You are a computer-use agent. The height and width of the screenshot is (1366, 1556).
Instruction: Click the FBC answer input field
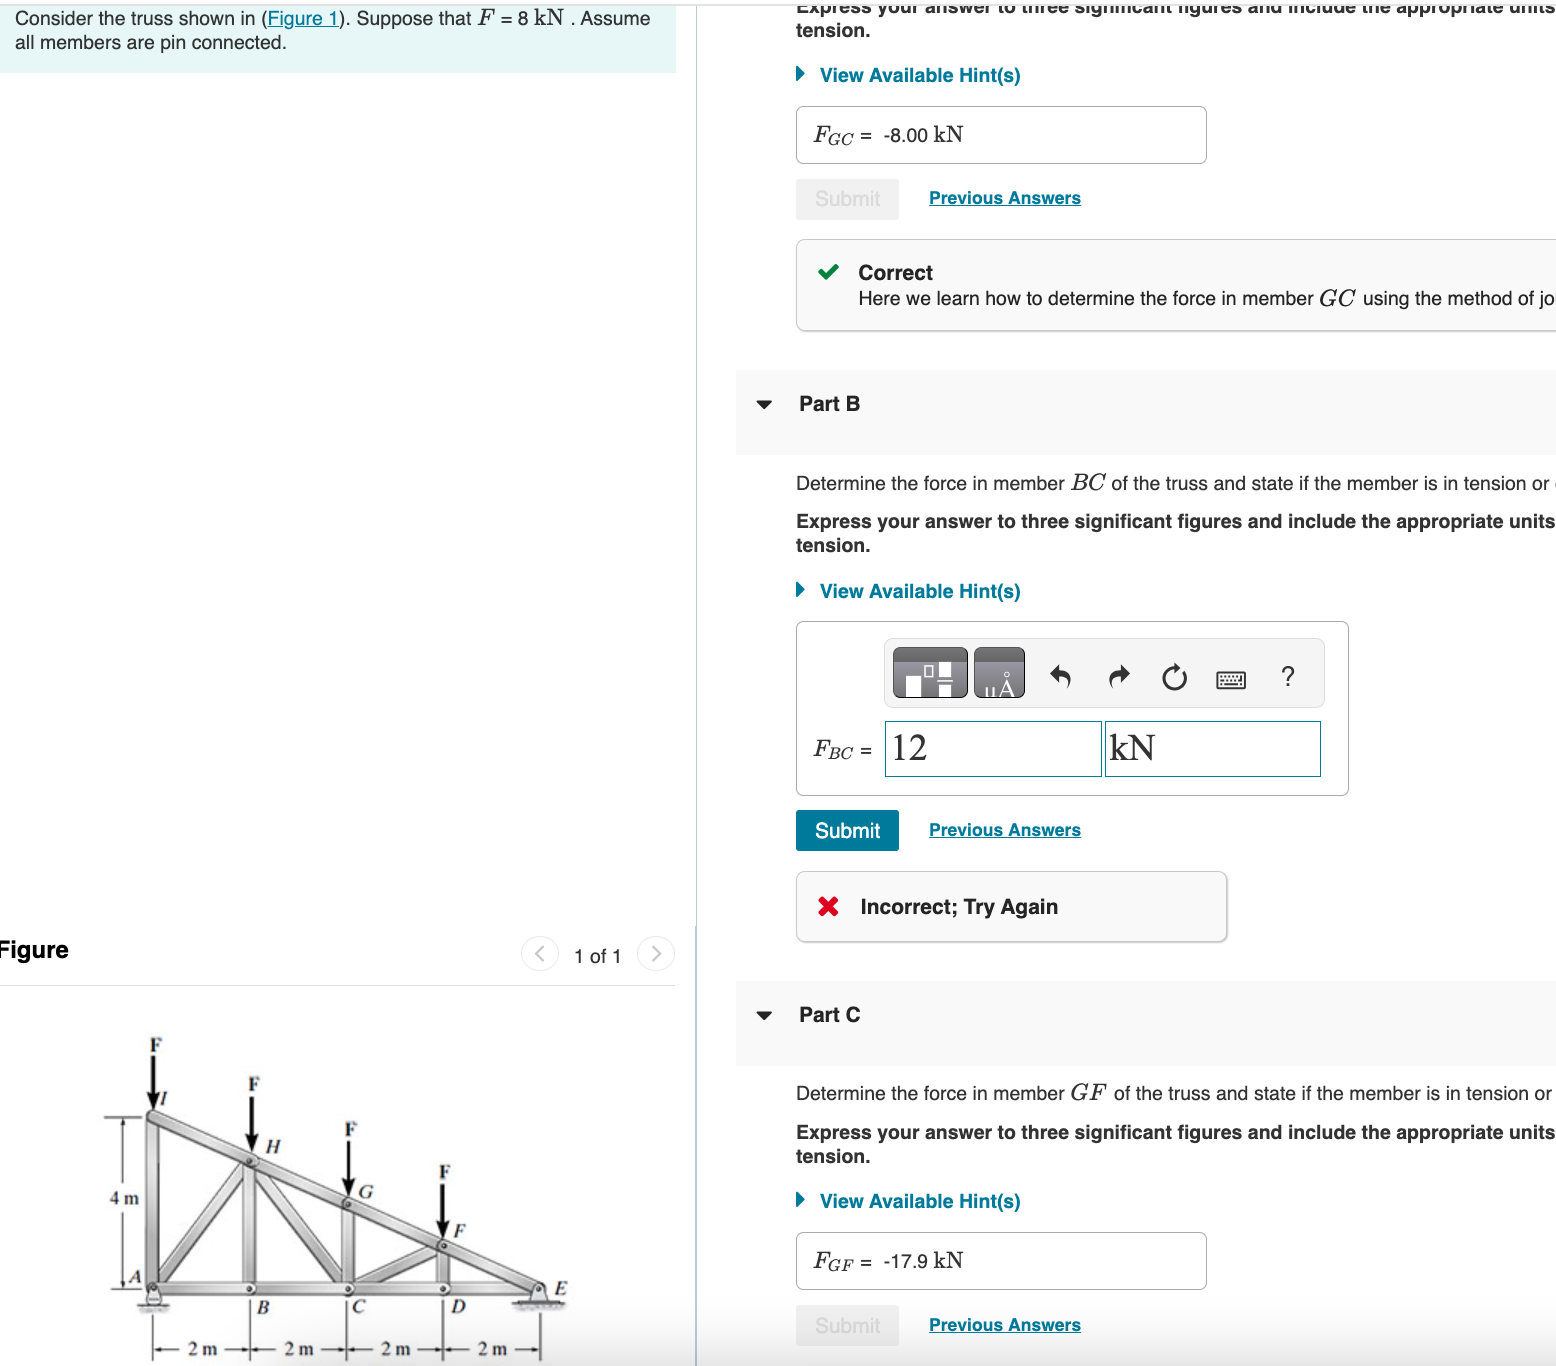pyautogui.click(x=991, y=748)
